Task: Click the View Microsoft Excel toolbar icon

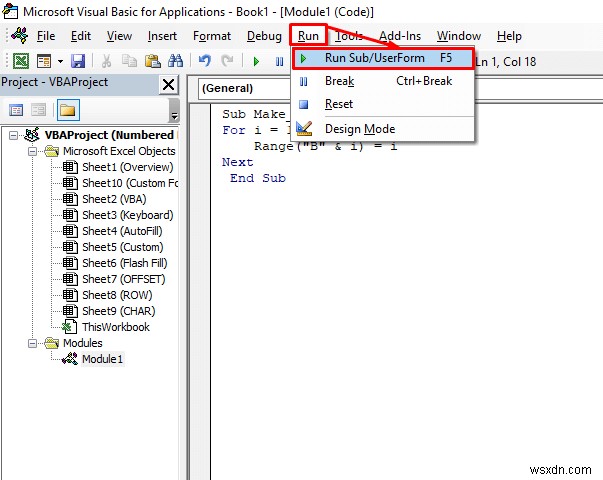Action: point(21,61)
